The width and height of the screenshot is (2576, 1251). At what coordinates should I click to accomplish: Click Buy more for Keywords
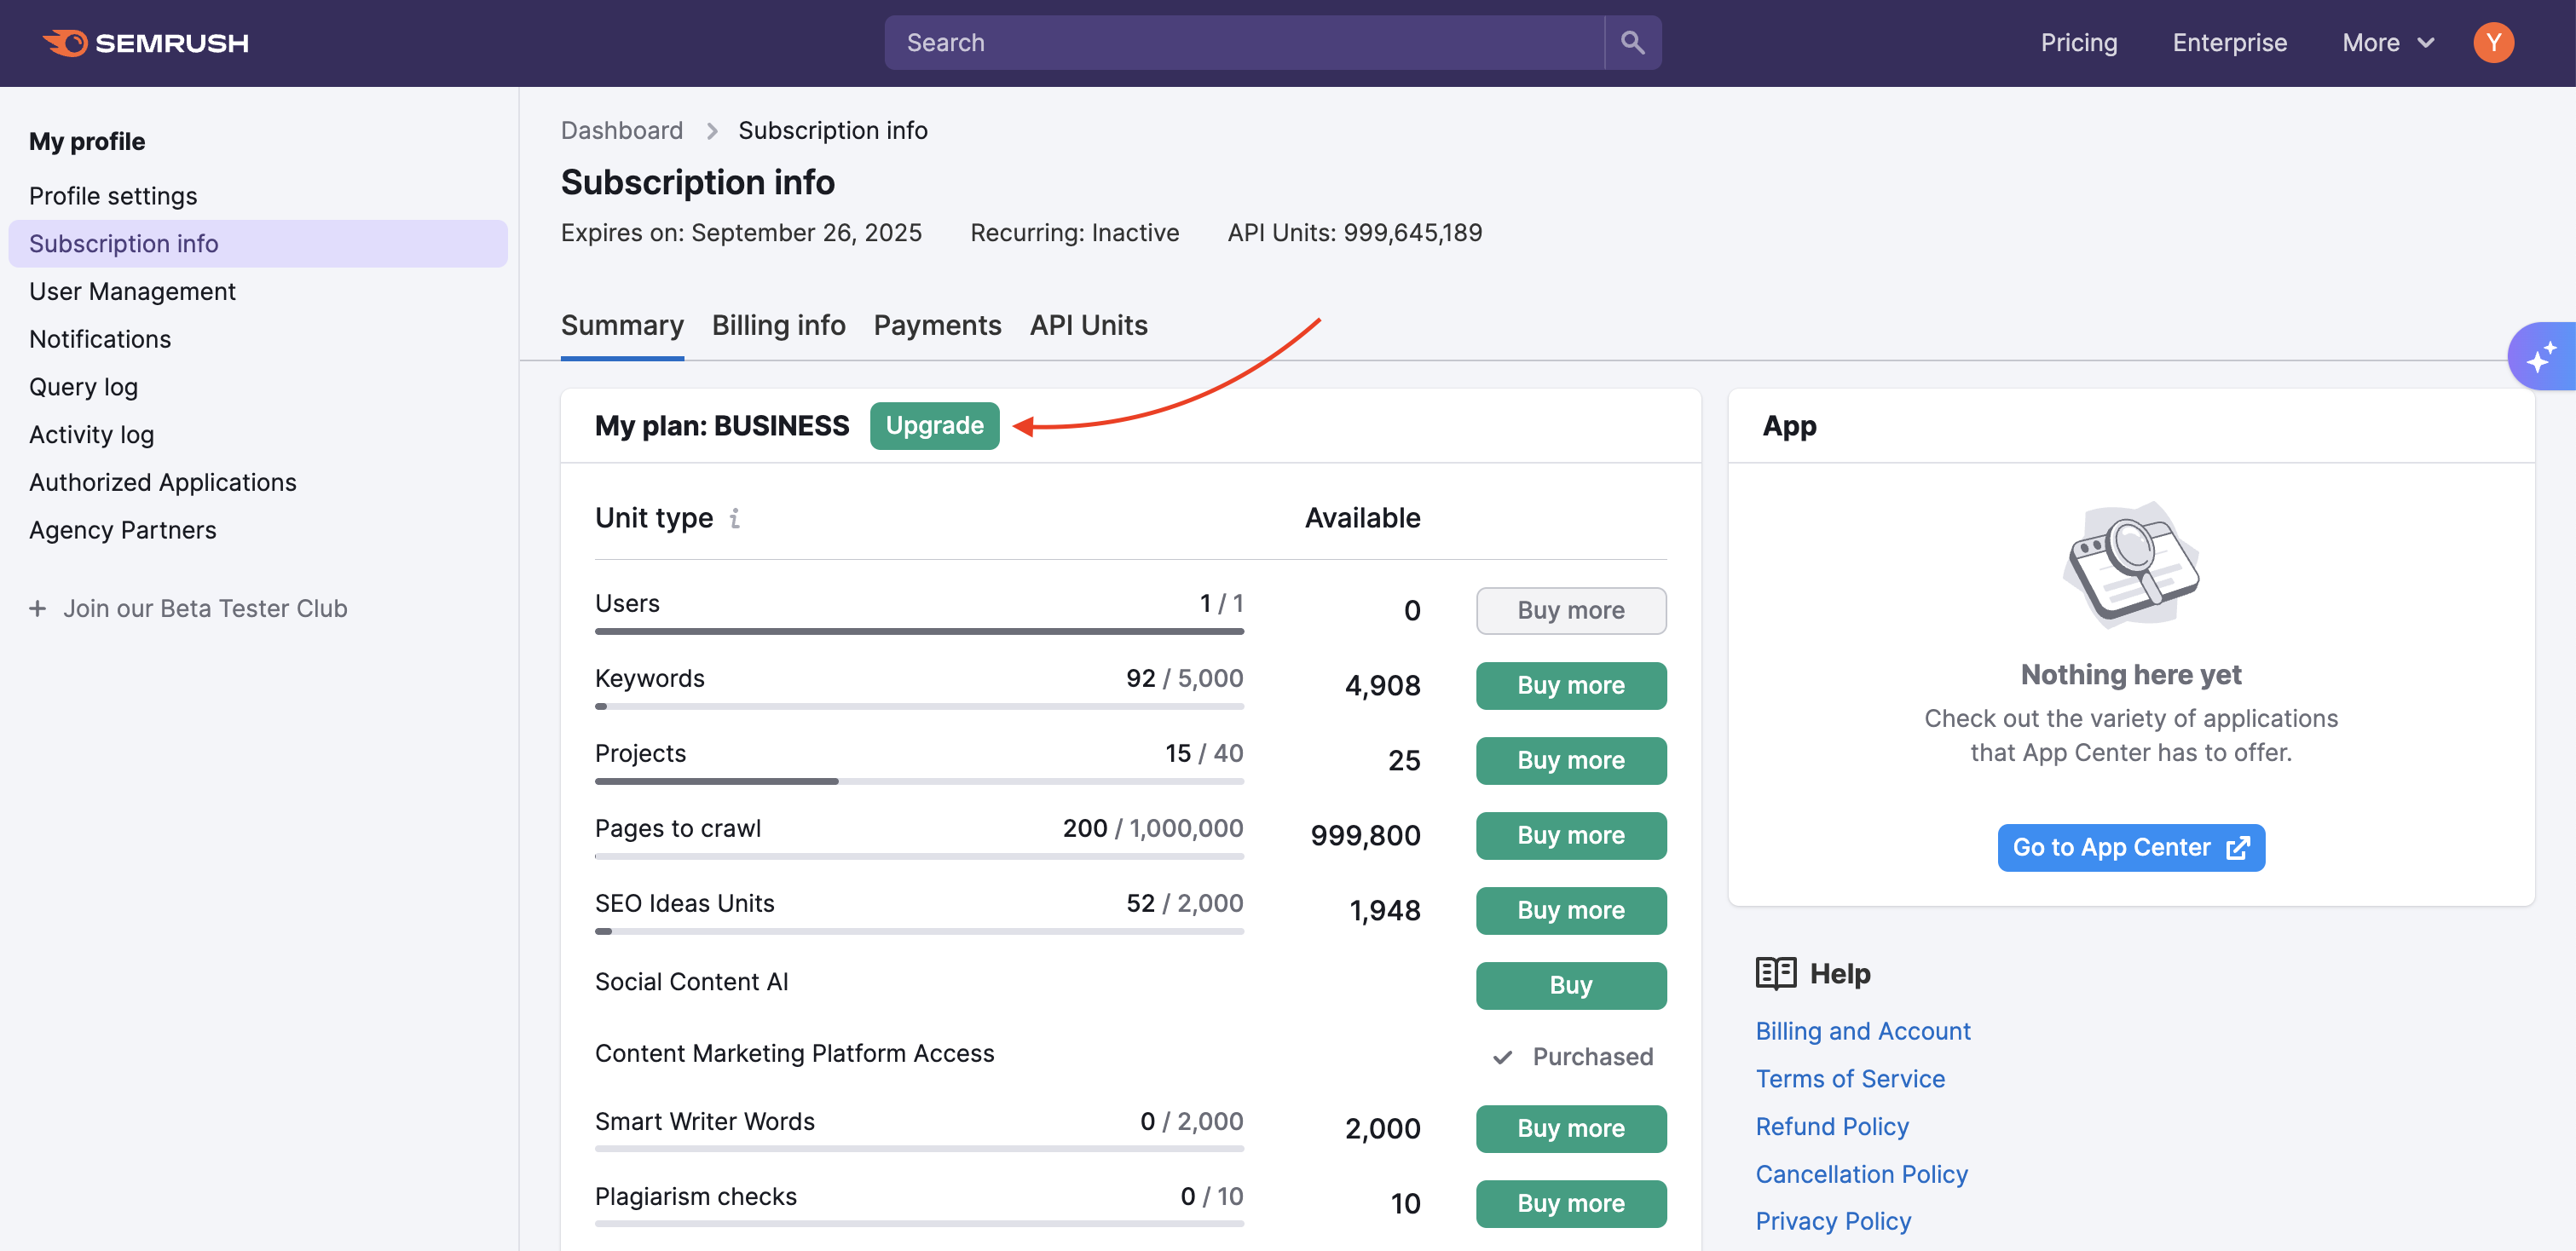click(x=1570, y=685)
